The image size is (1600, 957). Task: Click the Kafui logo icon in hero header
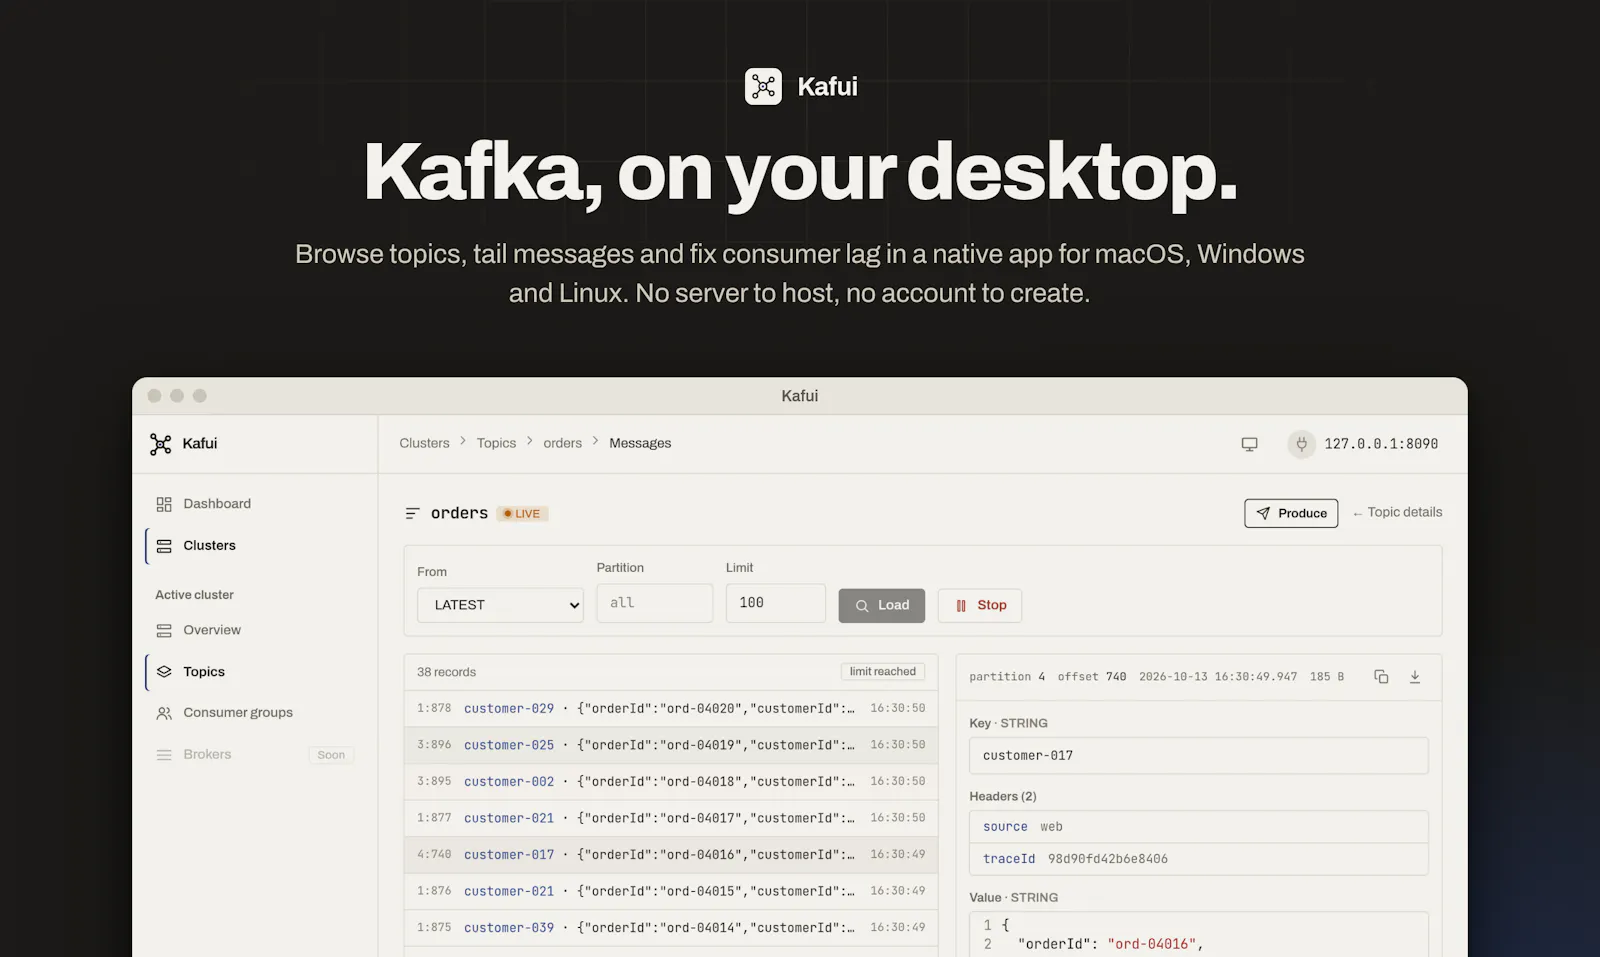[x=763, y=86]
